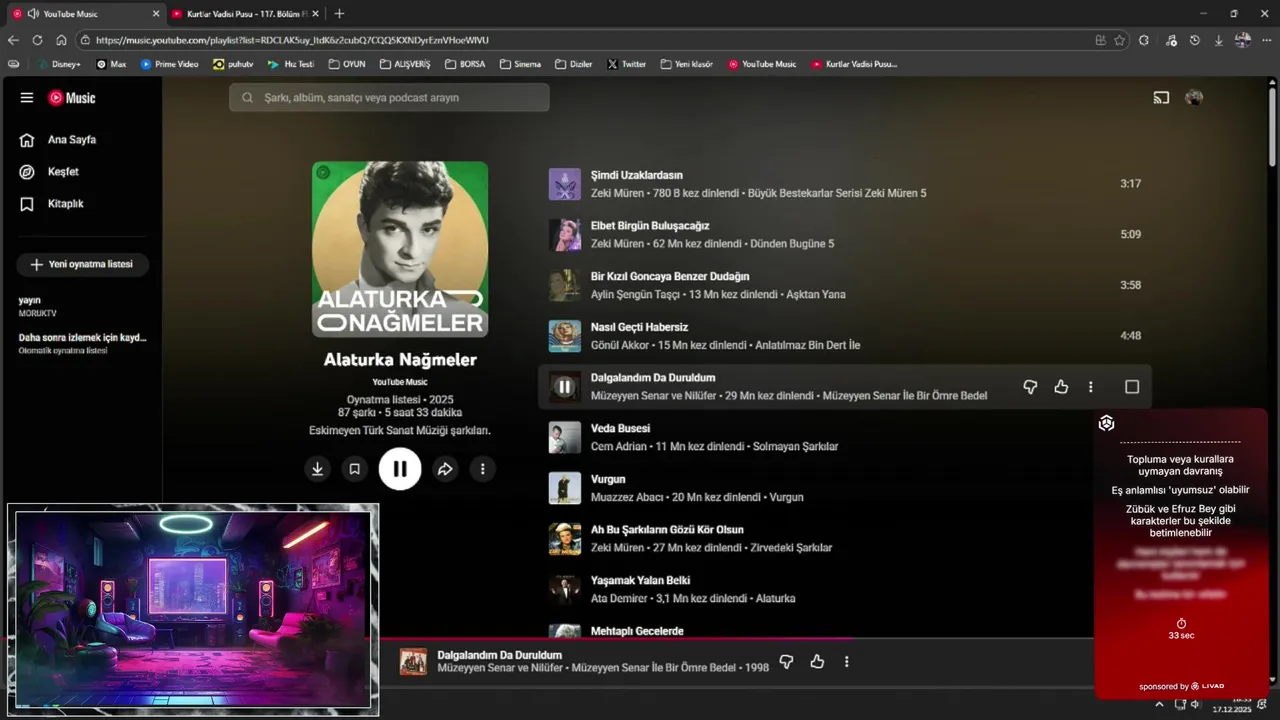Click the Veda Busesi song title

pyautogui.click(x=620, y=429)
